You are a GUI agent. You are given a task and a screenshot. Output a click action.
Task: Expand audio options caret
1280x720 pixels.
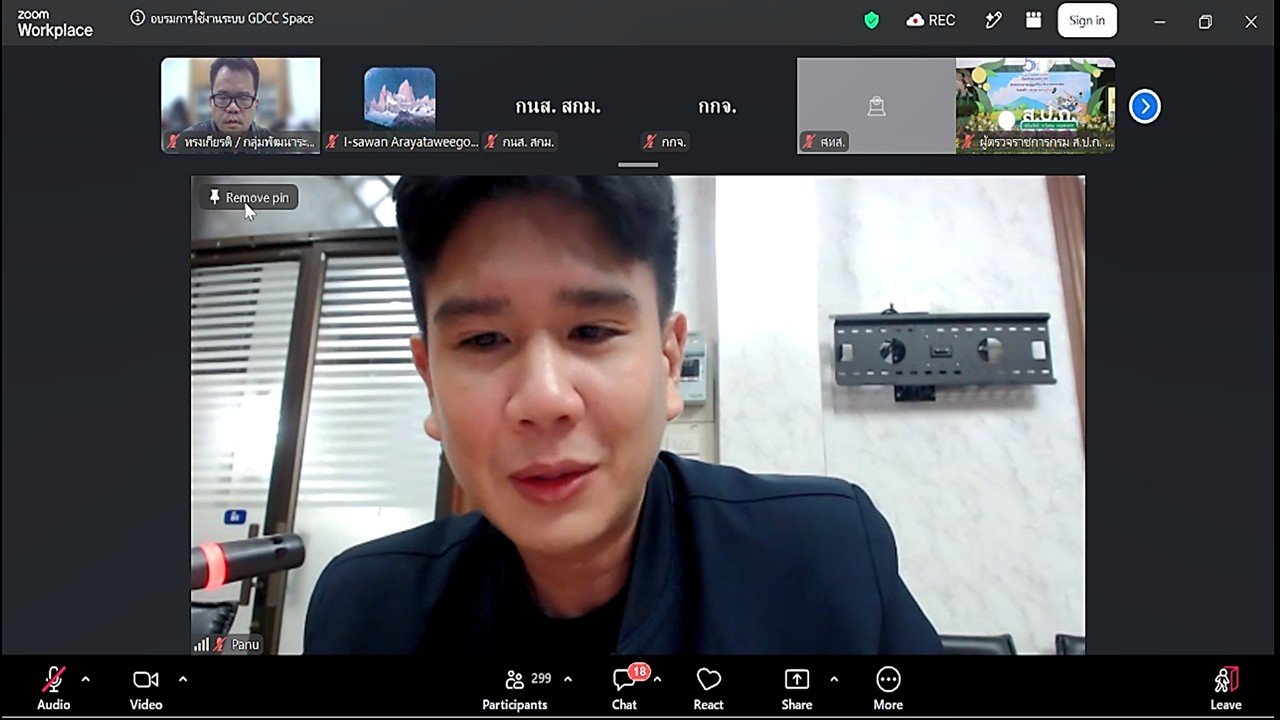point(85,680)
